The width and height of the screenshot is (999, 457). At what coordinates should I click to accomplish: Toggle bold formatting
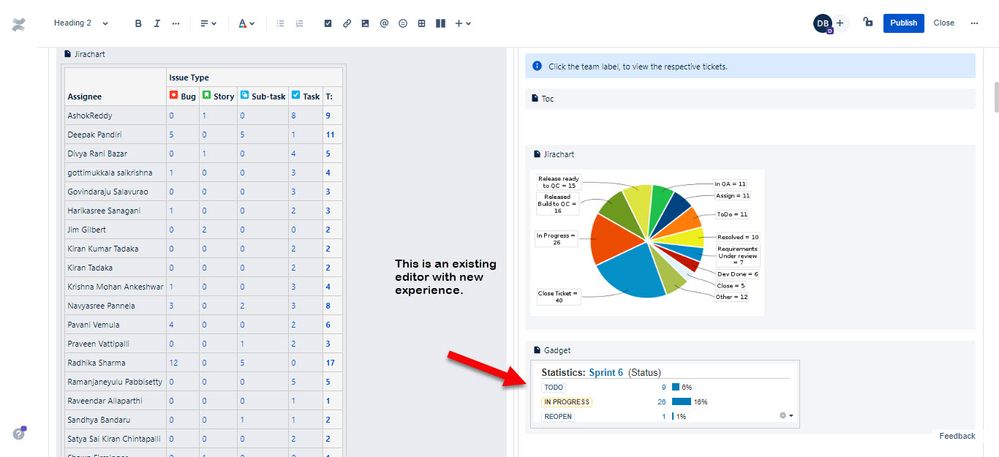(x=138, y=23)
